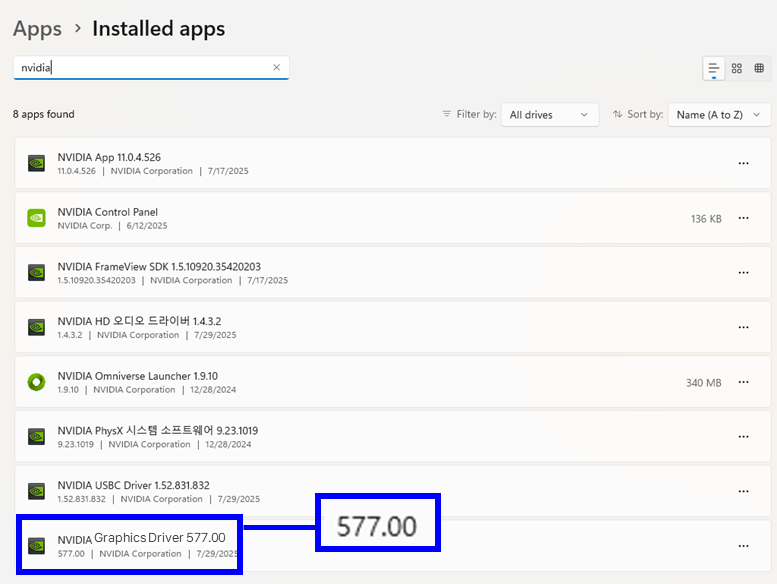This screenshot has height=584, width=777.
Task: Open more options for NVIDIA App
Action: pyautogui.click(x=743, y=163)
